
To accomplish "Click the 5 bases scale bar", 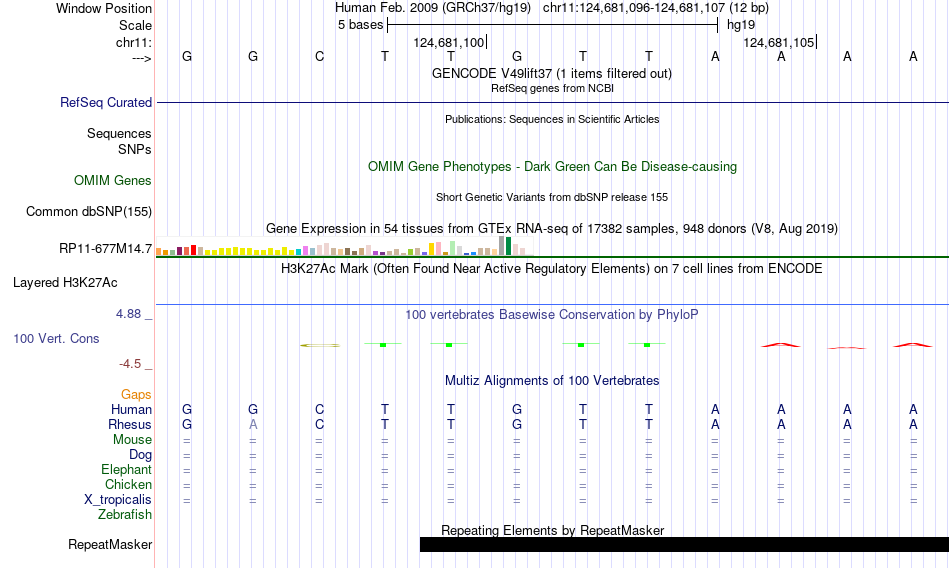I will (552, 25).
